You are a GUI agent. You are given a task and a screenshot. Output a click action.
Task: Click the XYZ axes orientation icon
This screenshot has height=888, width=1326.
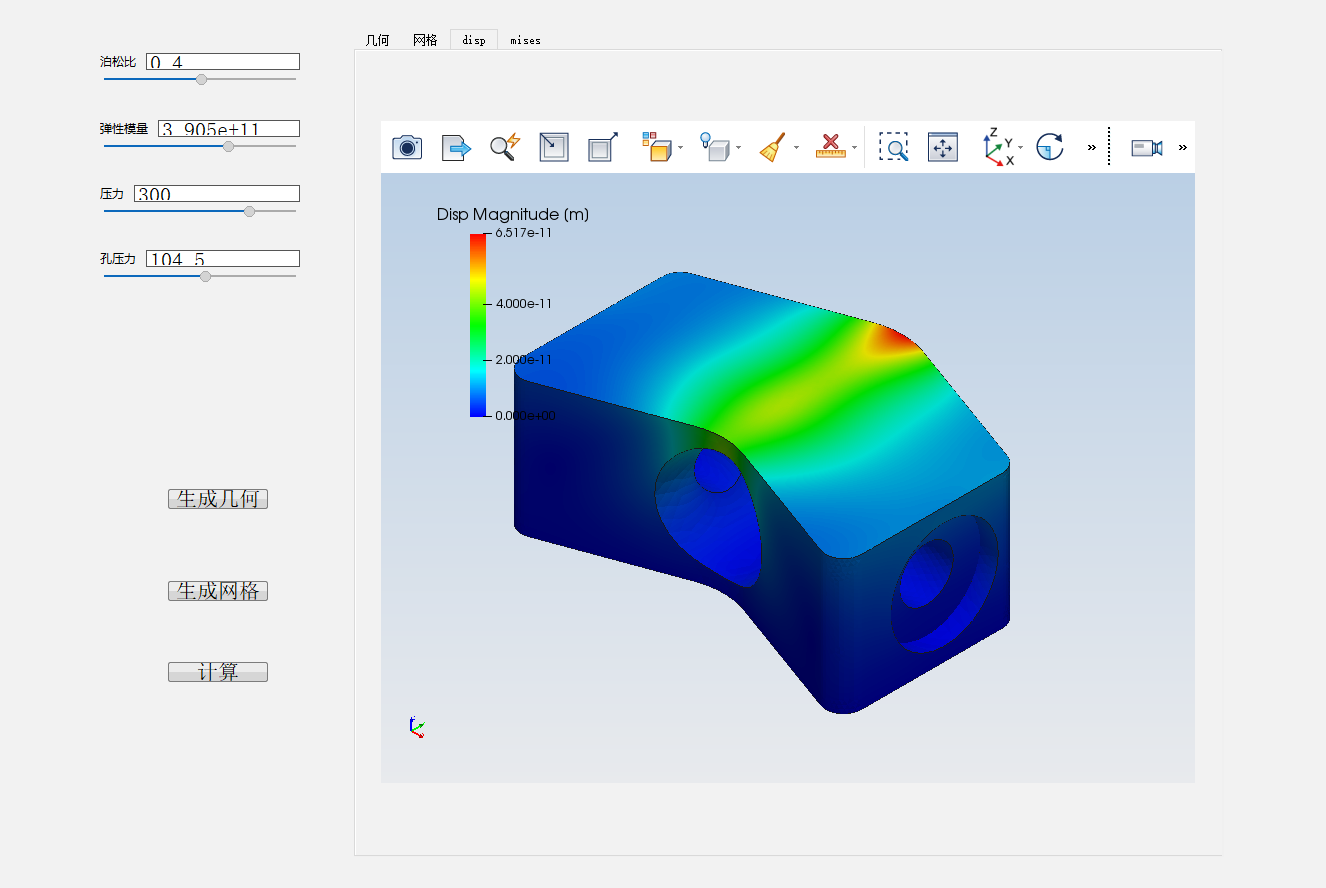point(998,147)
